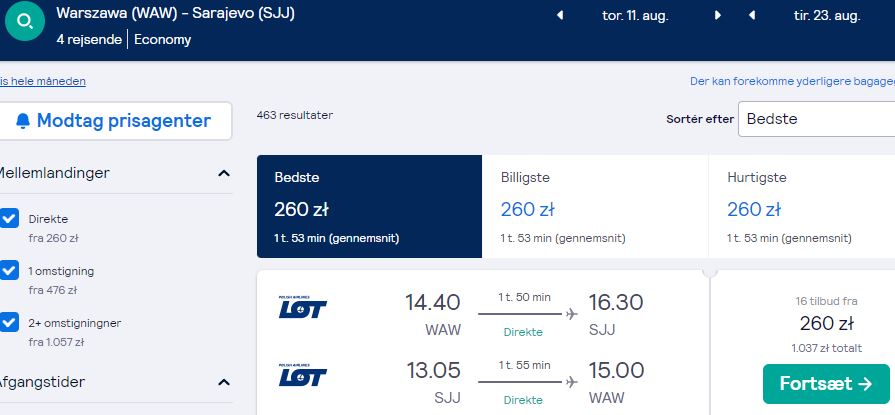Image resolution: width=895 pixels, height=415 pixels.
Task: Go to next departure date arrow
Action: point(717,15)
